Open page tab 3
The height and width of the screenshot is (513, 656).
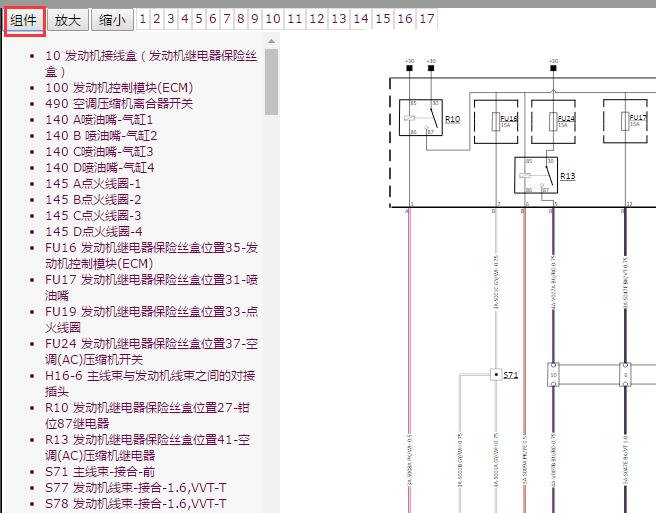(x=171, y=19)
